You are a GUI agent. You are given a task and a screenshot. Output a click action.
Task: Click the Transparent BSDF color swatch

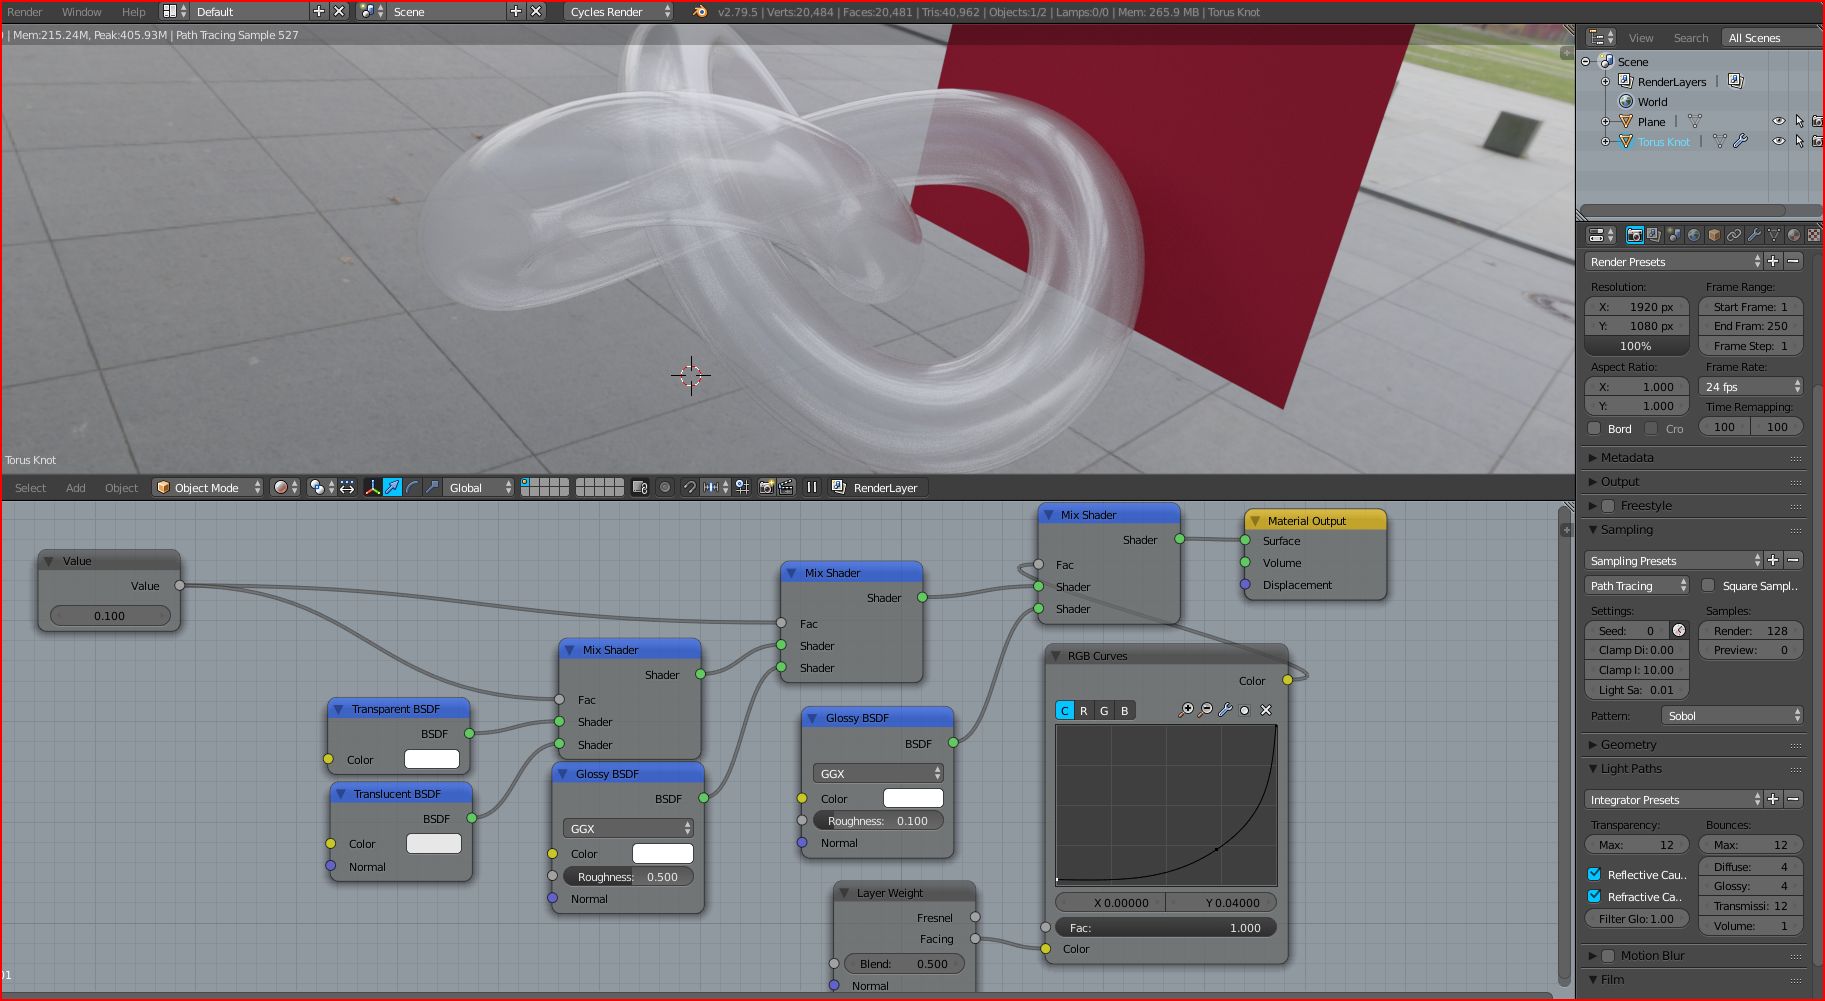(432, 759)
